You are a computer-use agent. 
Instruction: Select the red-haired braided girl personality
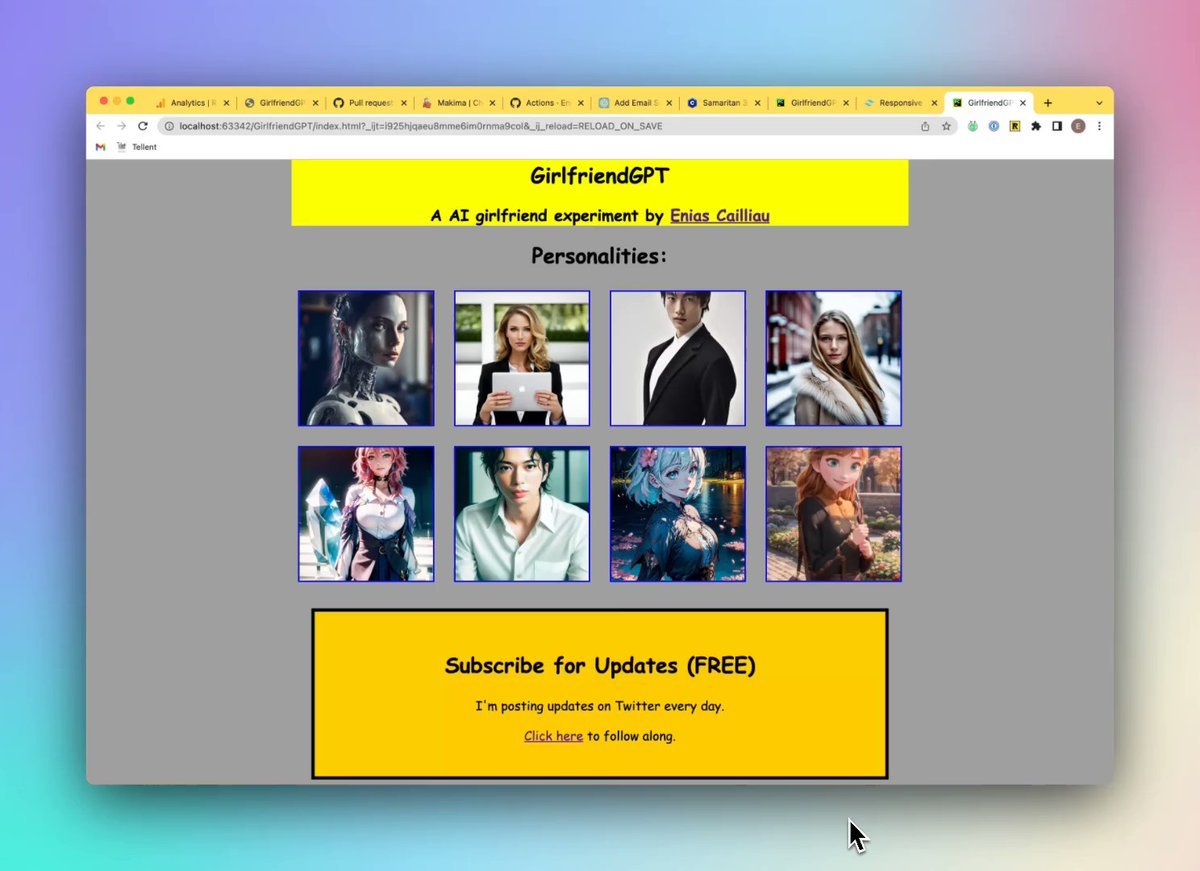tap(834, 514)
